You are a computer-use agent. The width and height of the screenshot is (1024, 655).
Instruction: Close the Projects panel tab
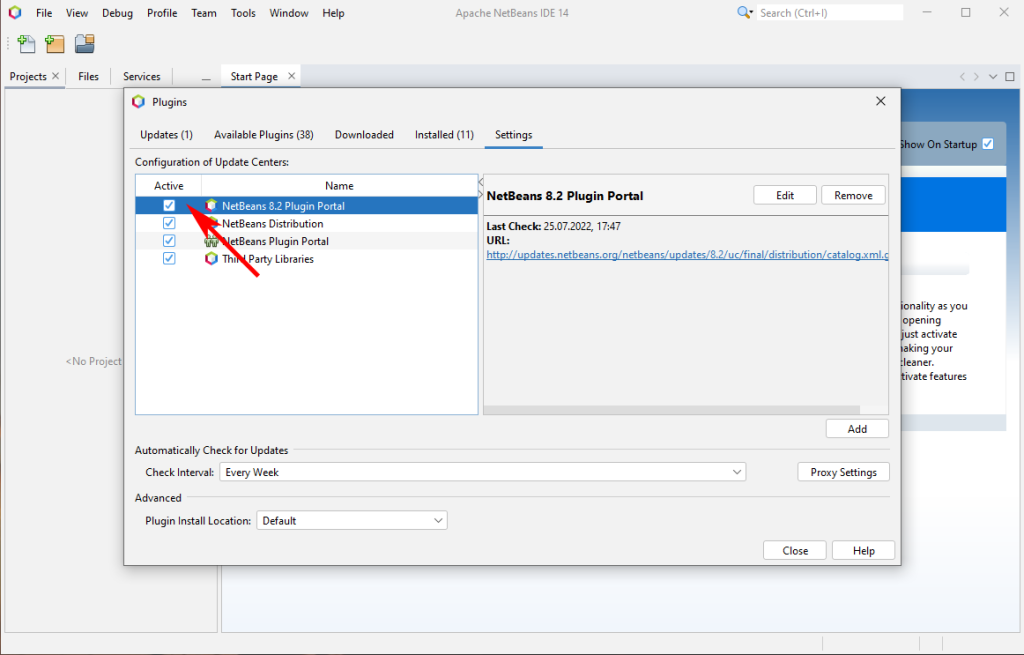point(56,76)
